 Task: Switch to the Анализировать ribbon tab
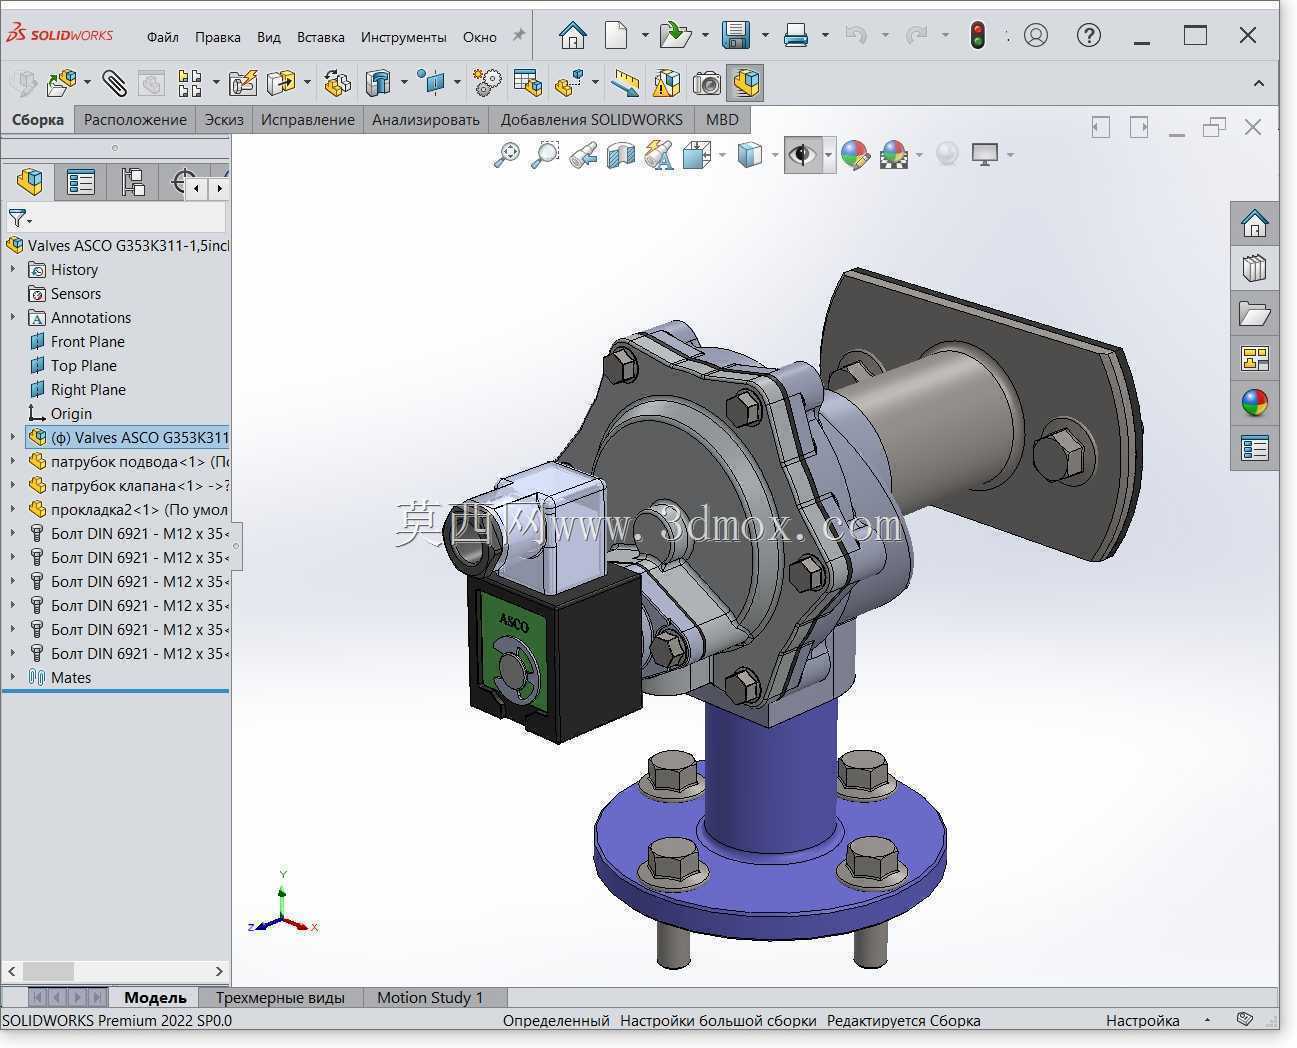click(x=426, y=120)
